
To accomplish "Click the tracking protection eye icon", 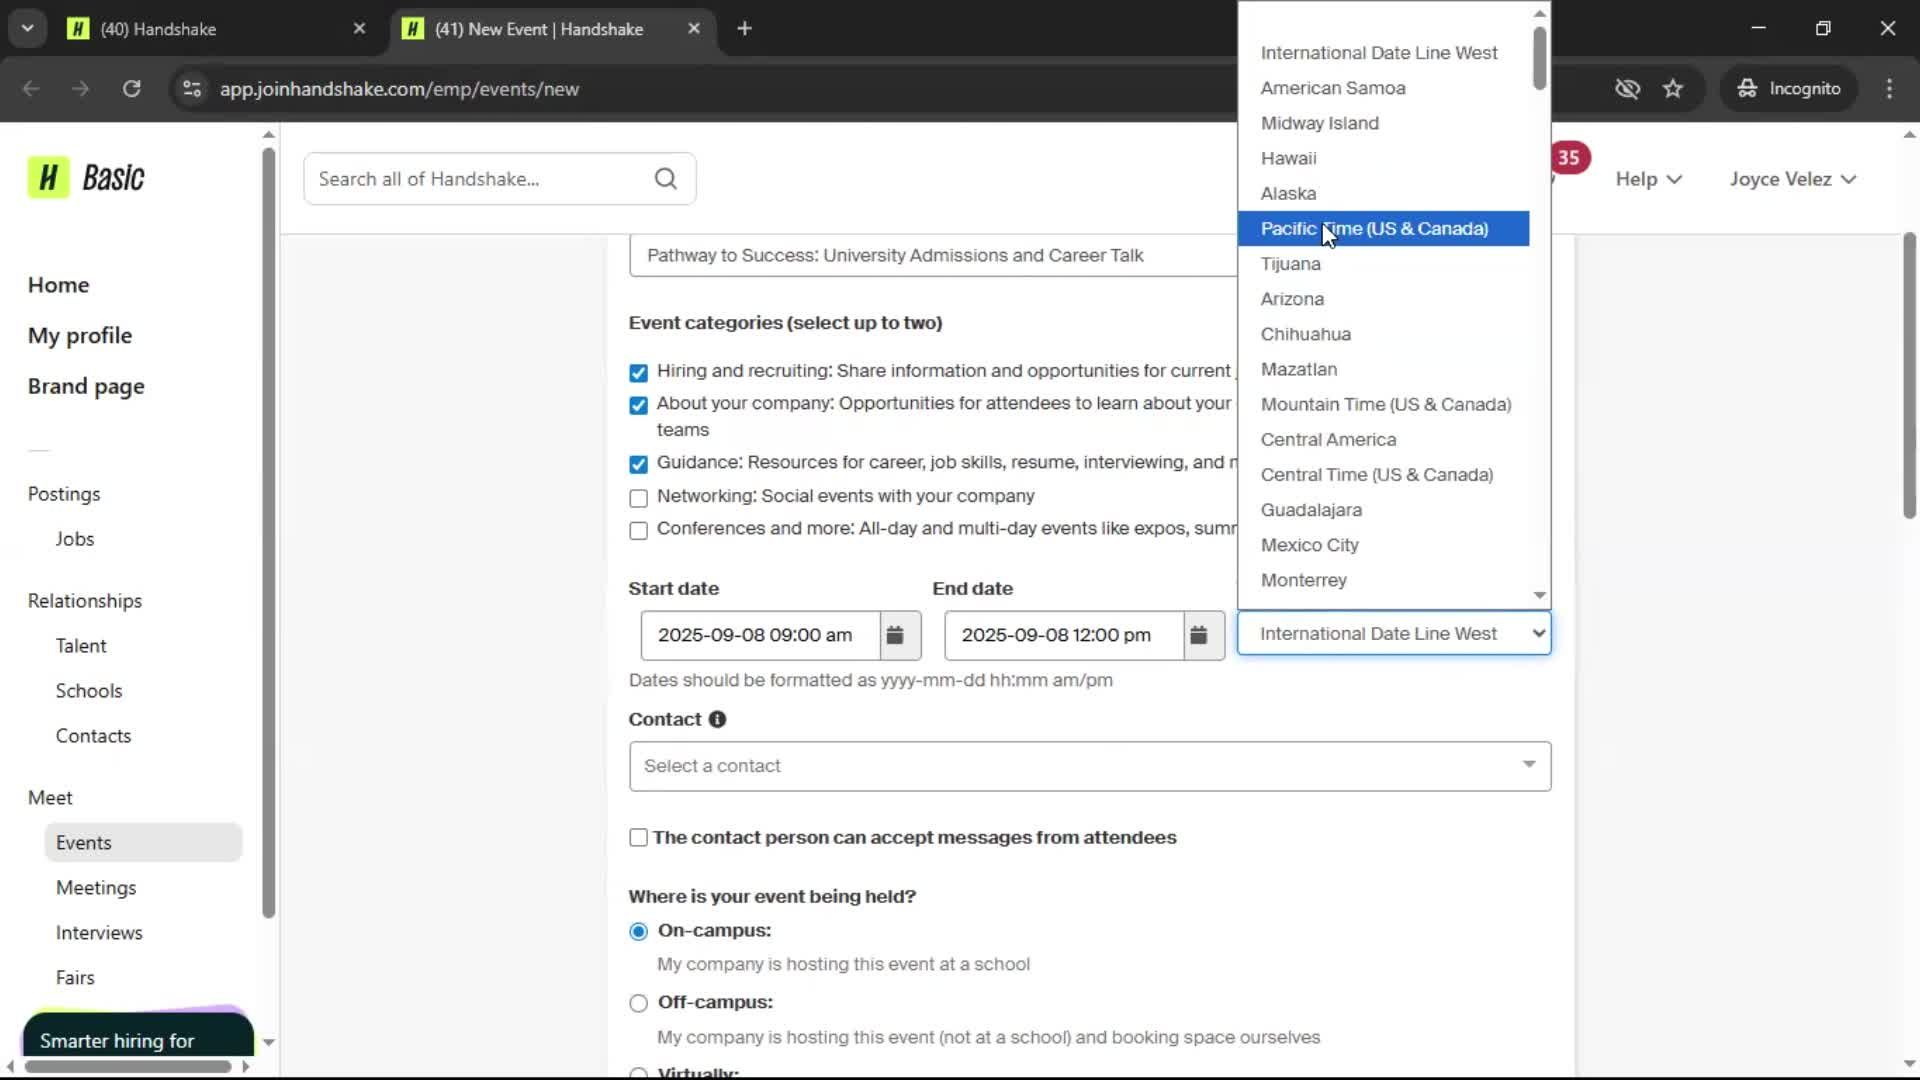I will (1627, 88).
